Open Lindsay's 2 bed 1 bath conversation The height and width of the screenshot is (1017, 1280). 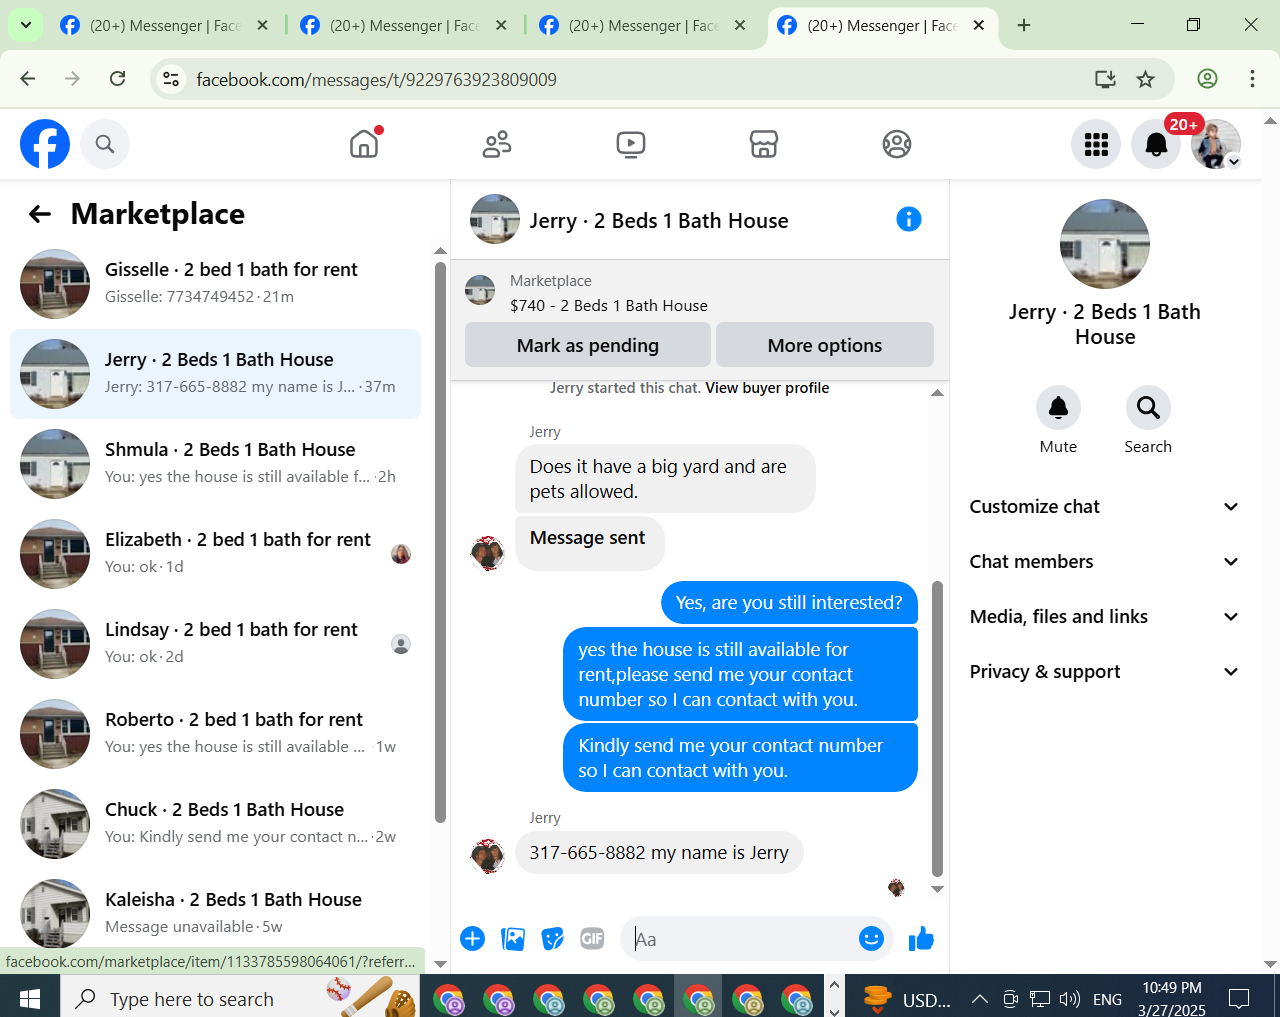(x=215, y=644)
